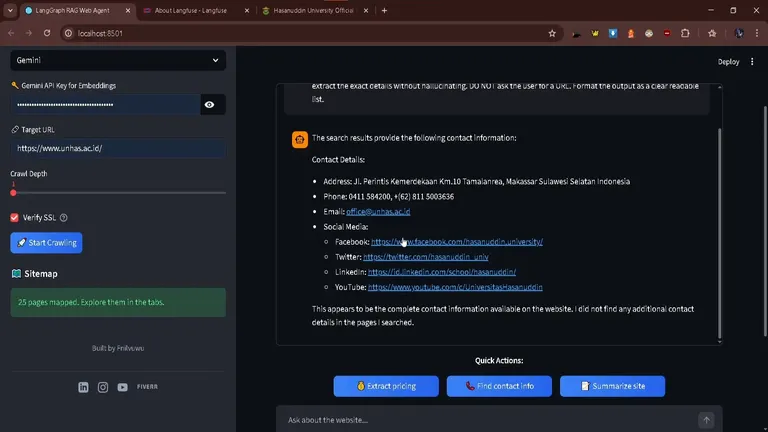Open the Verify SSL help tooltip icon
Image resolution: width=768 pixels, height=432 pixels.
(64, 217)
